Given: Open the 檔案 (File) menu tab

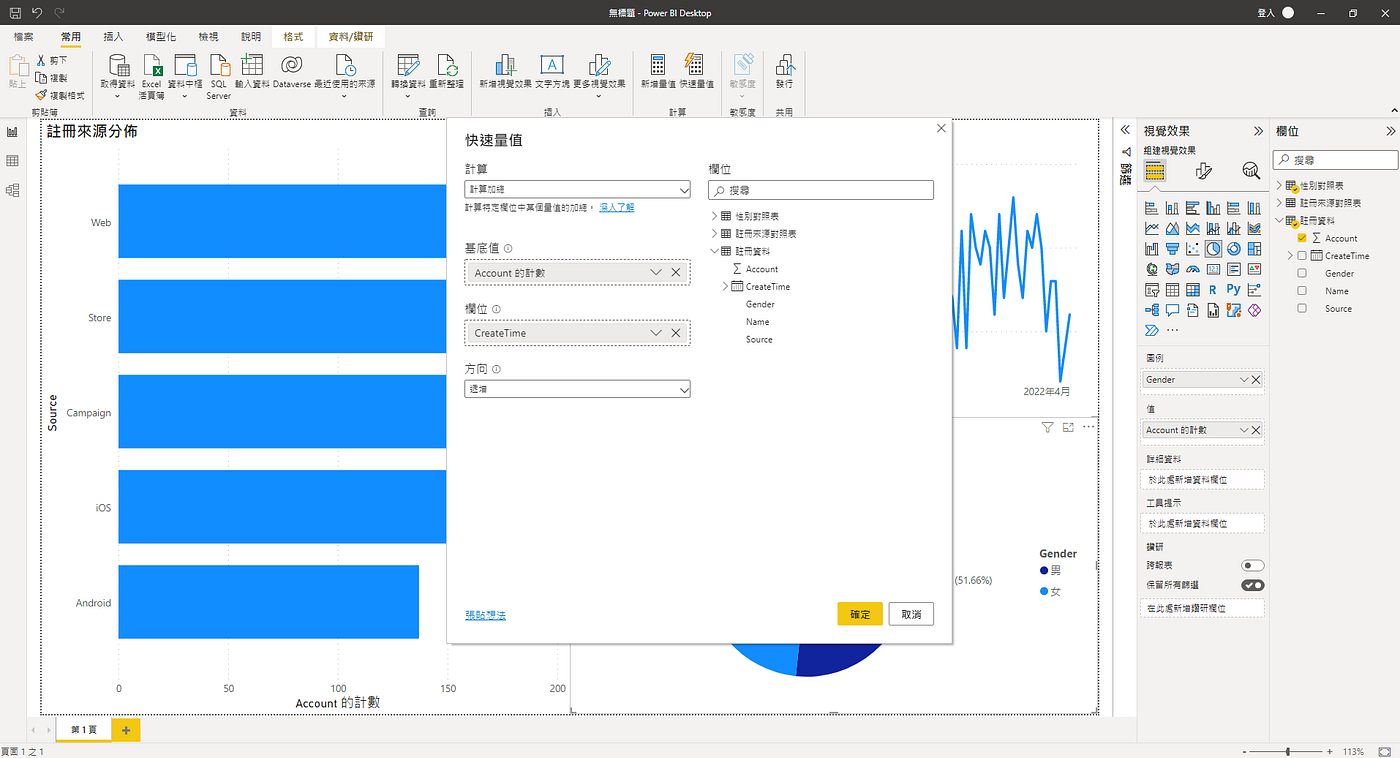Looking at the screenshot, I should pyautogui.click(x=23, y=36).
